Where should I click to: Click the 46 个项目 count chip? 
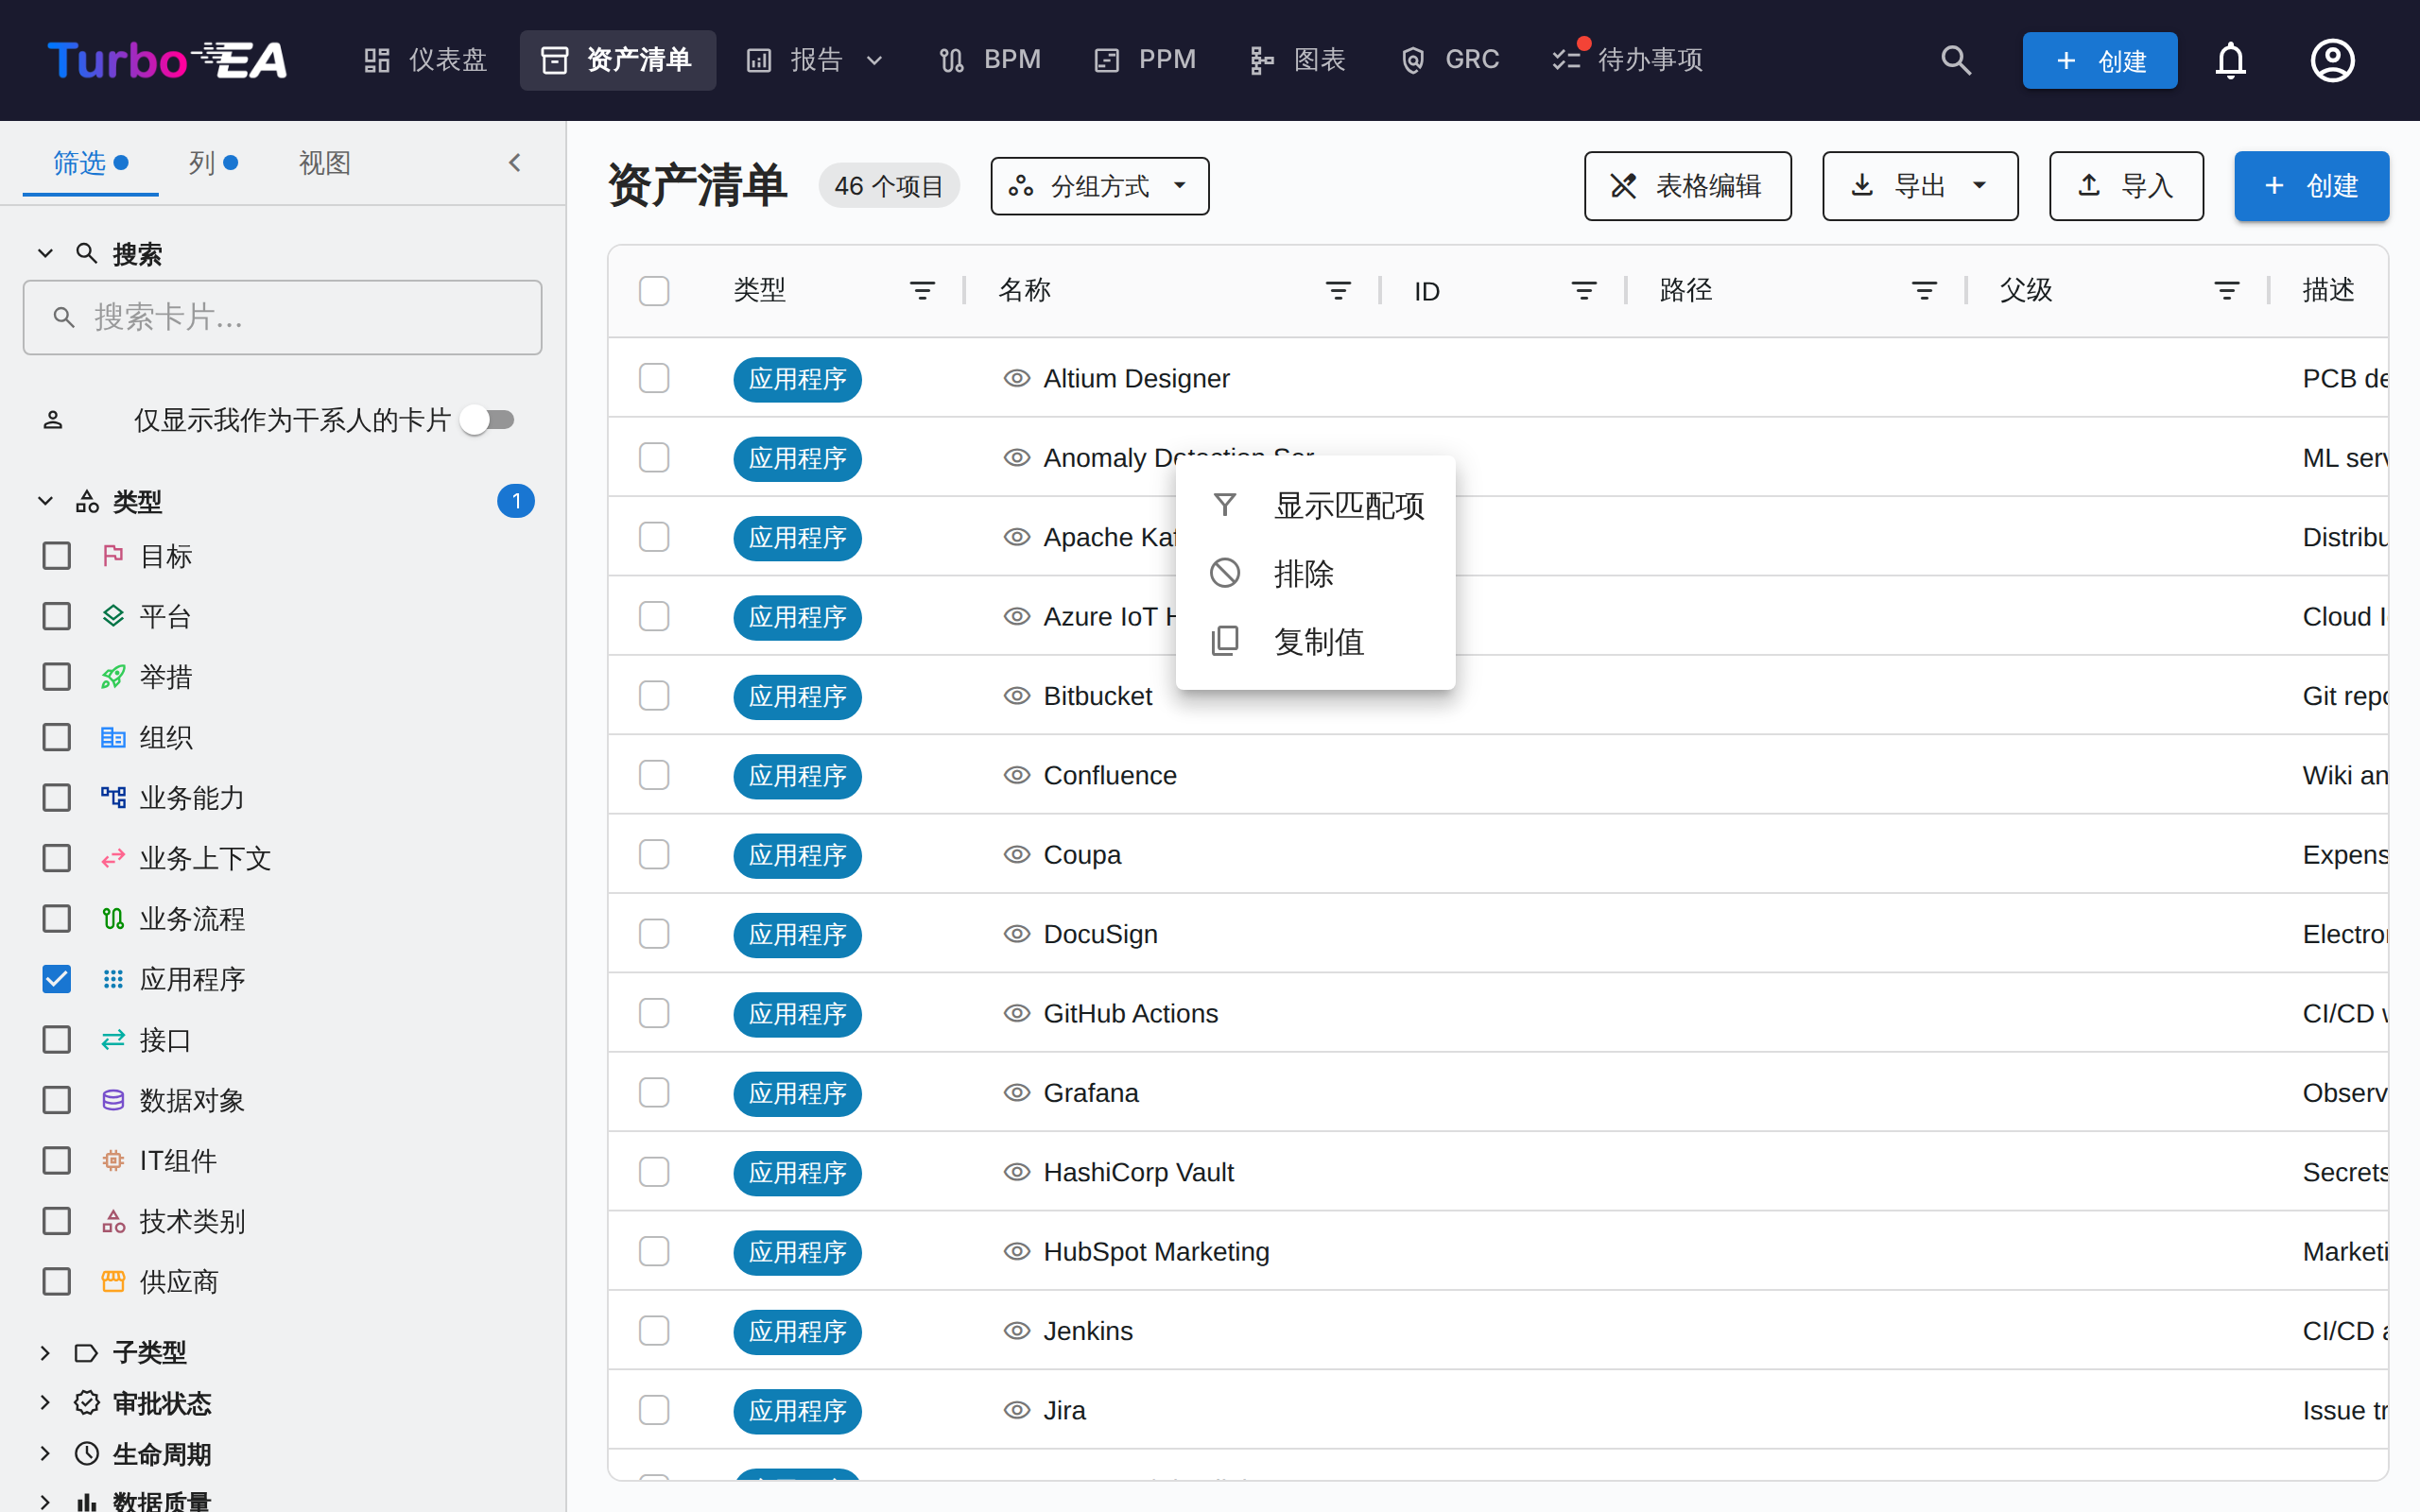[889, 186]
